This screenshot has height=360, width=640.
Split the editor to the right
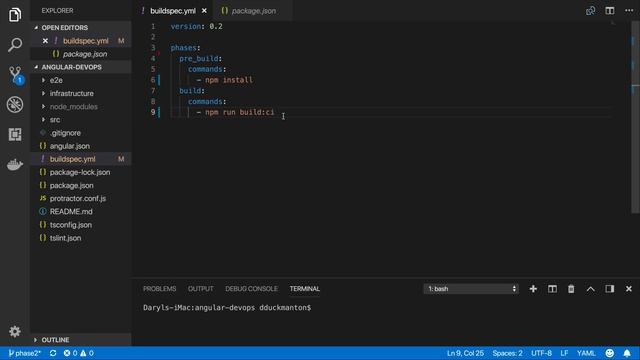coord(610,11)
